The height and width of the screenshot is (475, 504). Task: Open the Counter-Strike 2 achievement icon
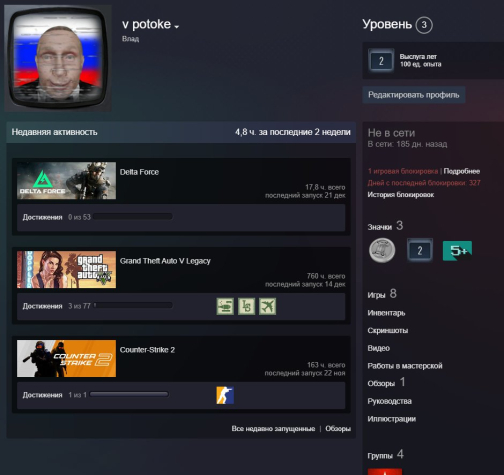225,395
